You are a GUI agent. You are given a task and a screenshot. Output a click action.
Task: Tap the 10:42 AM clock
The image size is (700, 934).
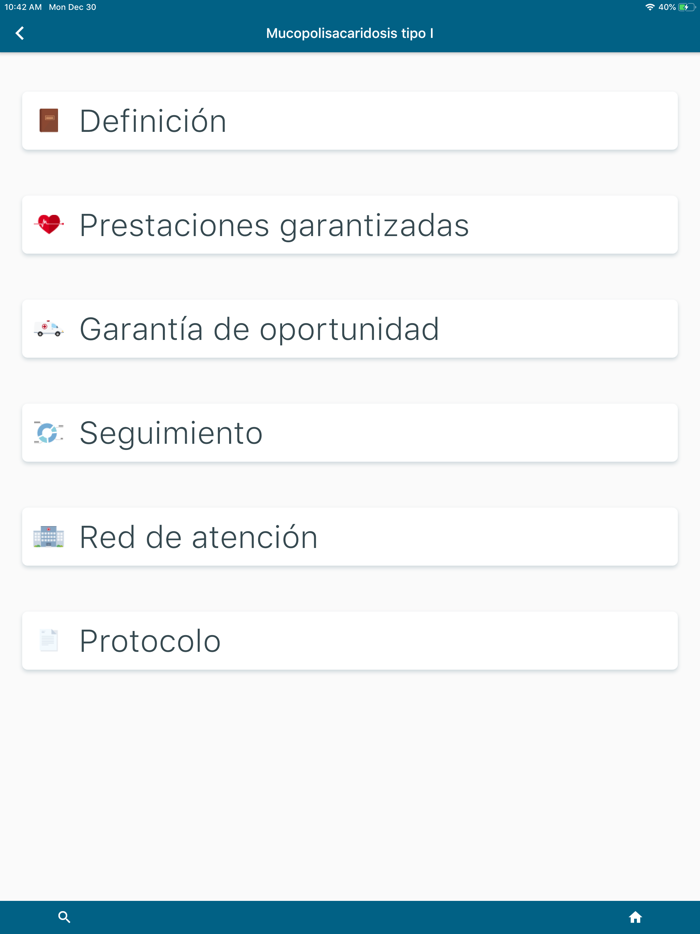(x=23, y=7)
